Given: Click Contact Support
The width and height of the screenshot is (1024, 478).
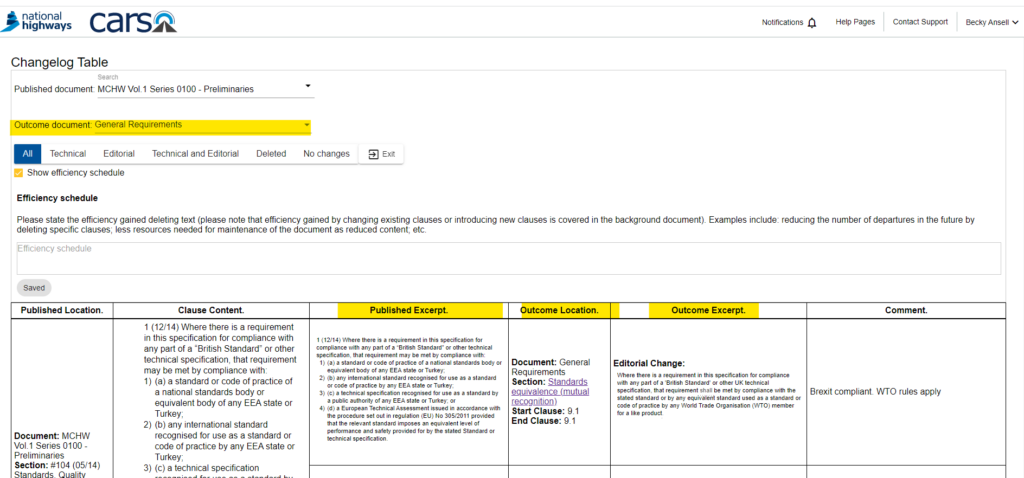Looking at the screenshot, I should pyautogui.click(x=920, y=22).
